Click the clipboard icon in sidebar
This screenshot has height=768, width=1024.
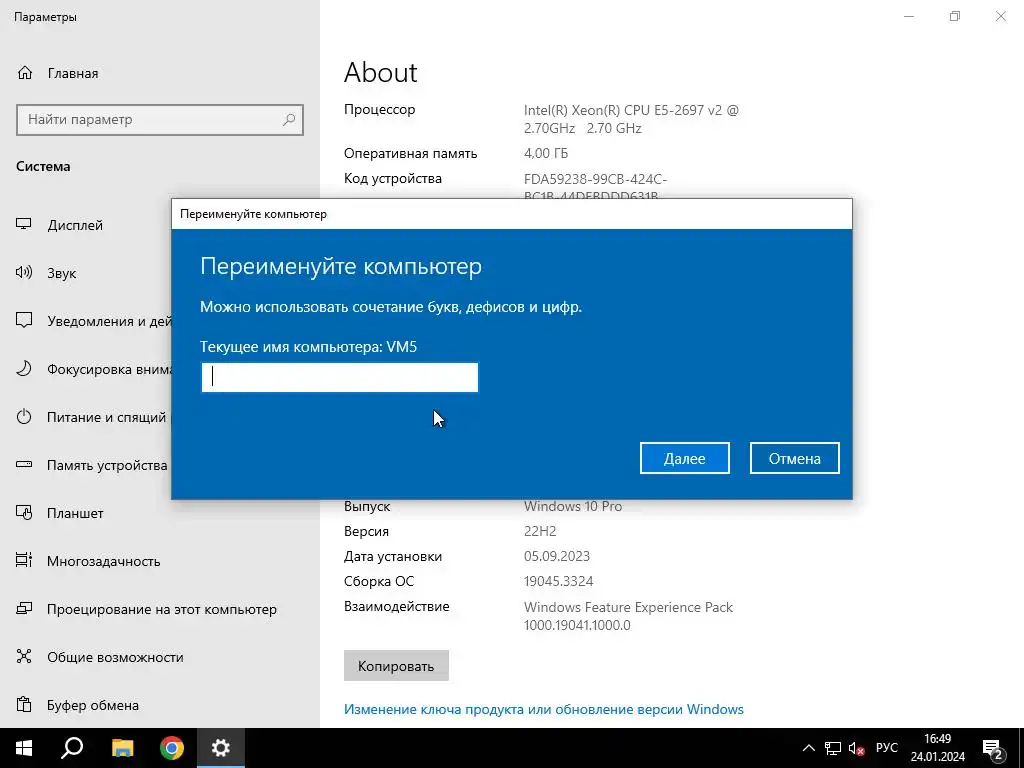pyautogui.click(x=24, y=704)
